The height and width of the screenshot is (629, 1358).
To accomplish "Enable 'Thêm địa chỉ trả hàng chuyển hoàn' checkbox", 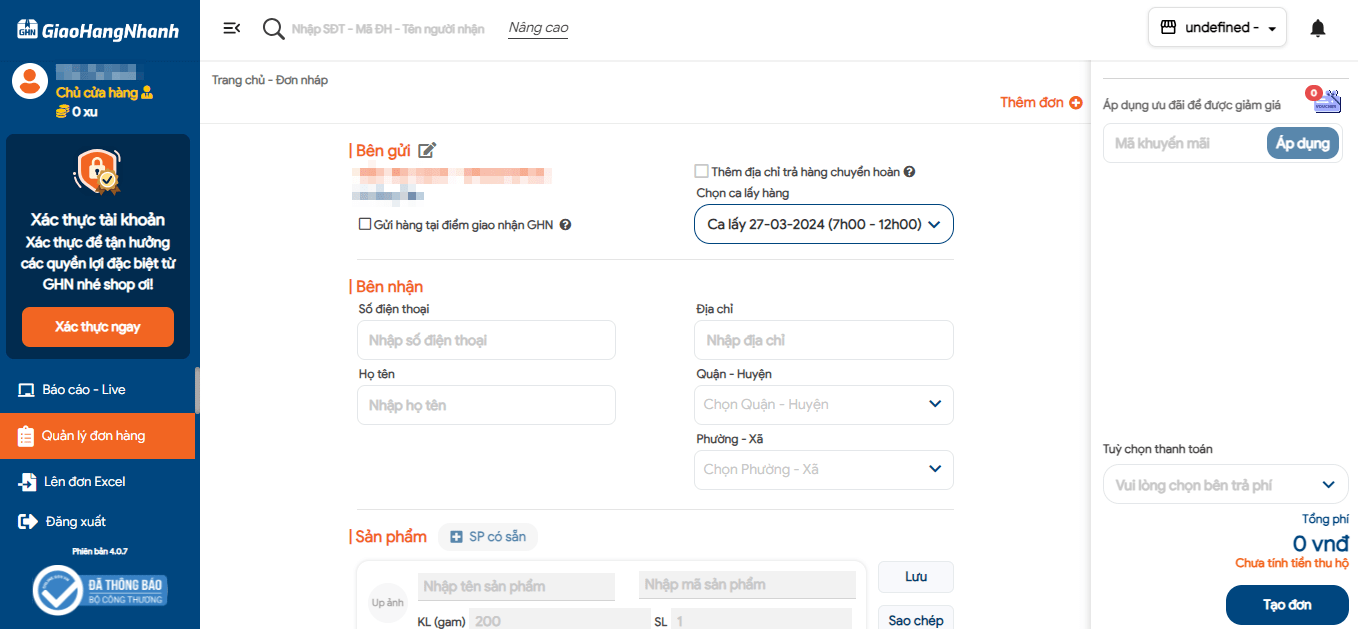I will (702, 172).
